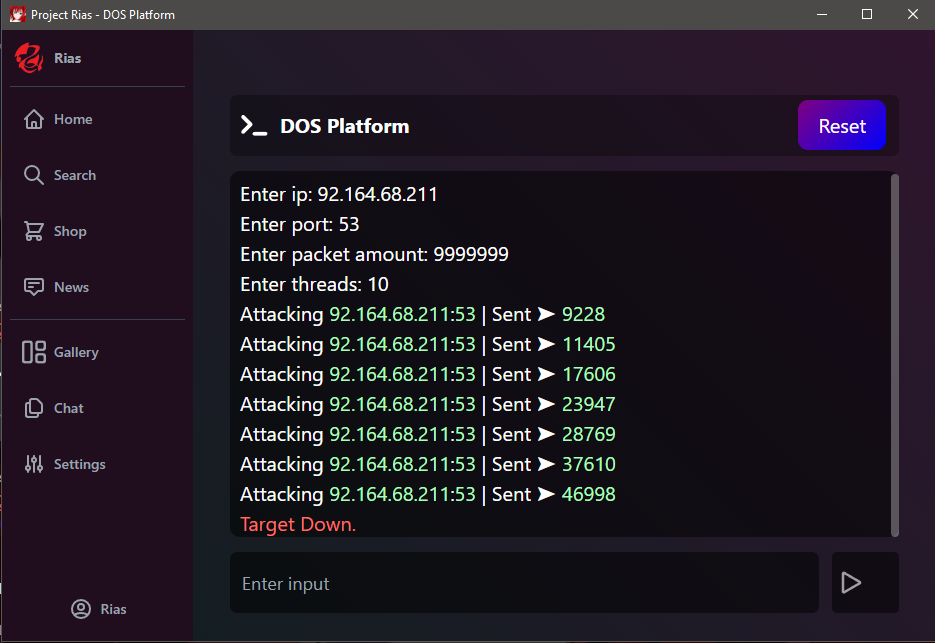Screen dimensions: 935x643
Task: Switch to the Gallery menu item
Action: (76, 352)
